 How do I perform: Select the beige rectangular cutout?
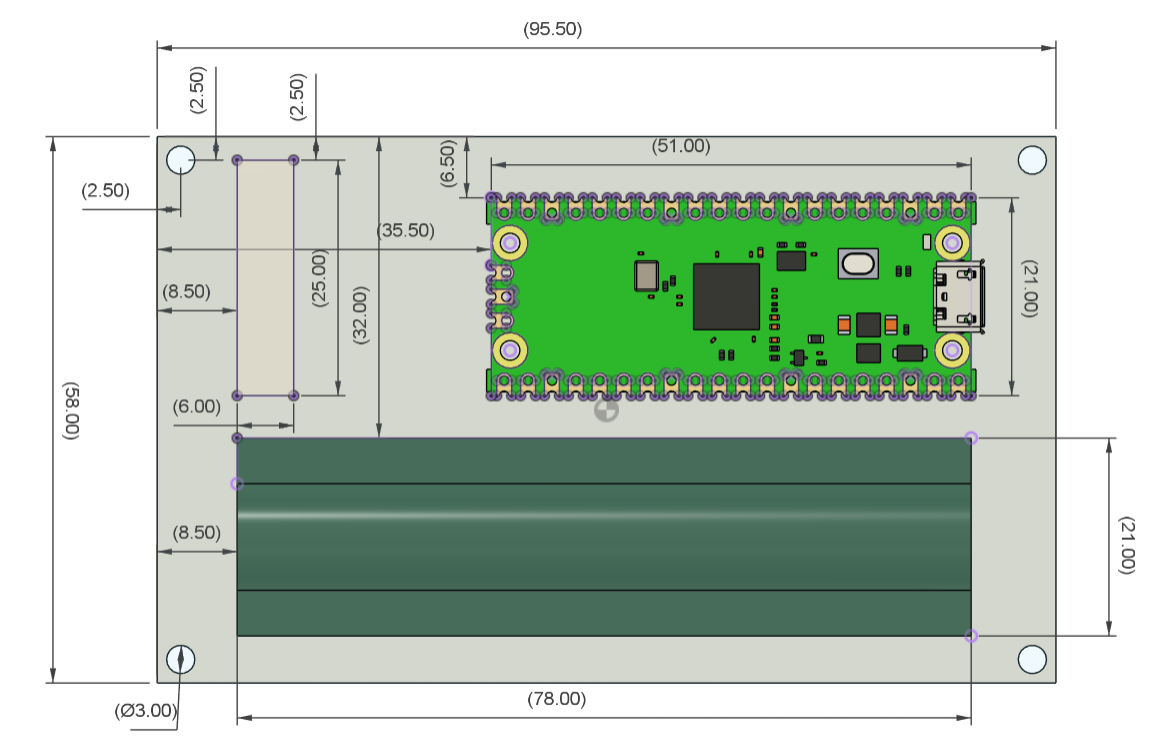[265, 277]
